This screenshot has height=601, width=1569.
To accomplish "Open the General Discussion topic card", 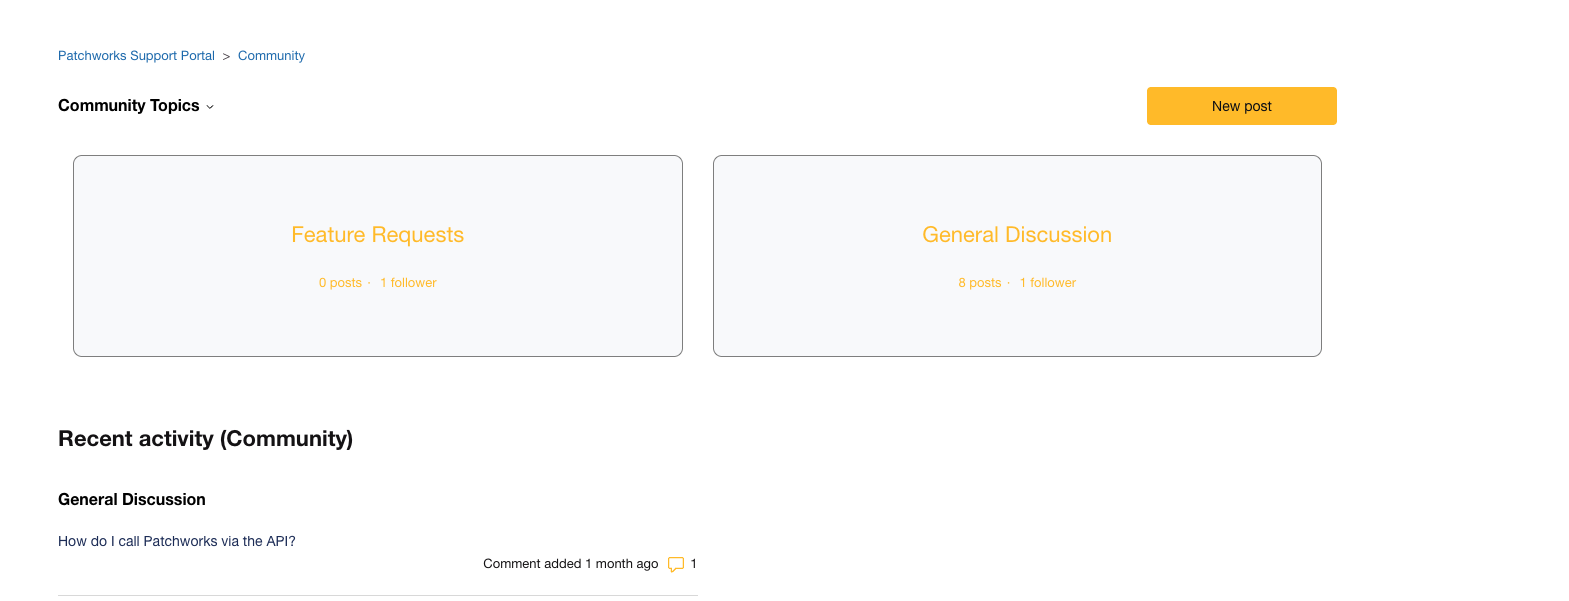I will (x=1017, y=256).
